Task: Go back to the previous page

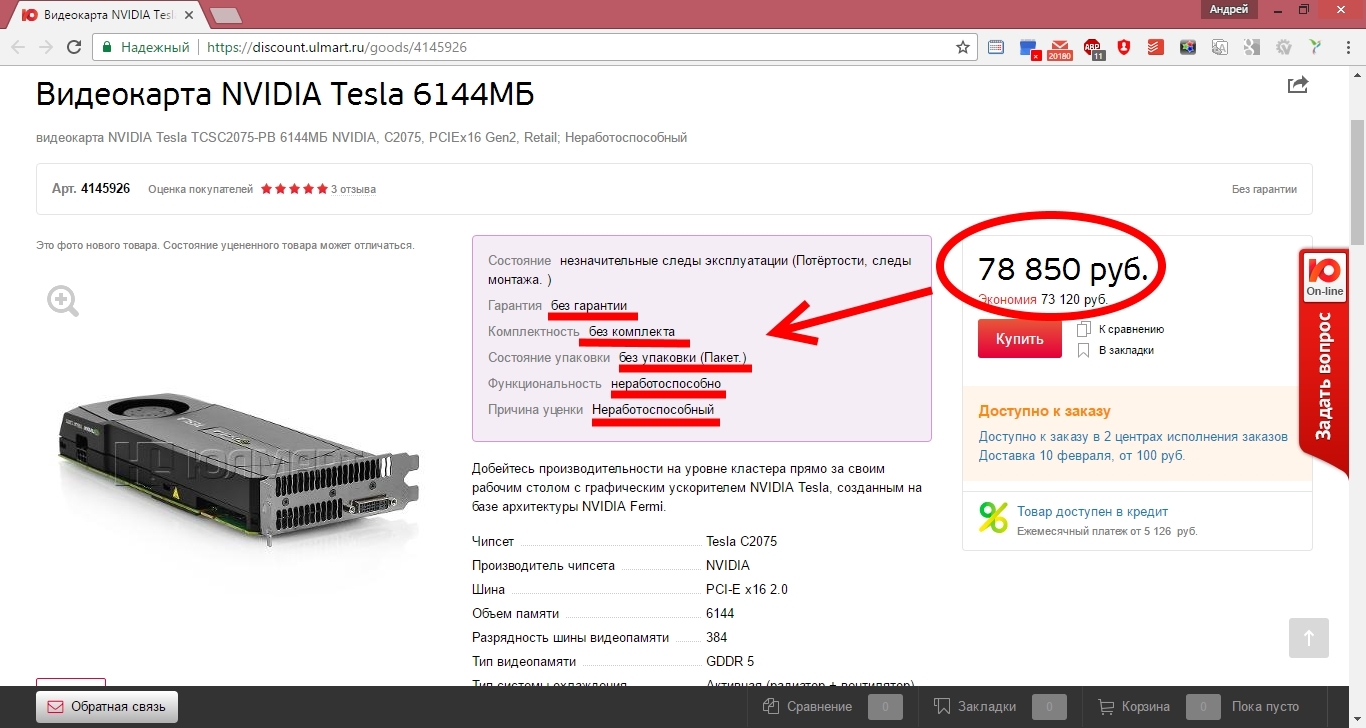Action: [x=18, y=47]
